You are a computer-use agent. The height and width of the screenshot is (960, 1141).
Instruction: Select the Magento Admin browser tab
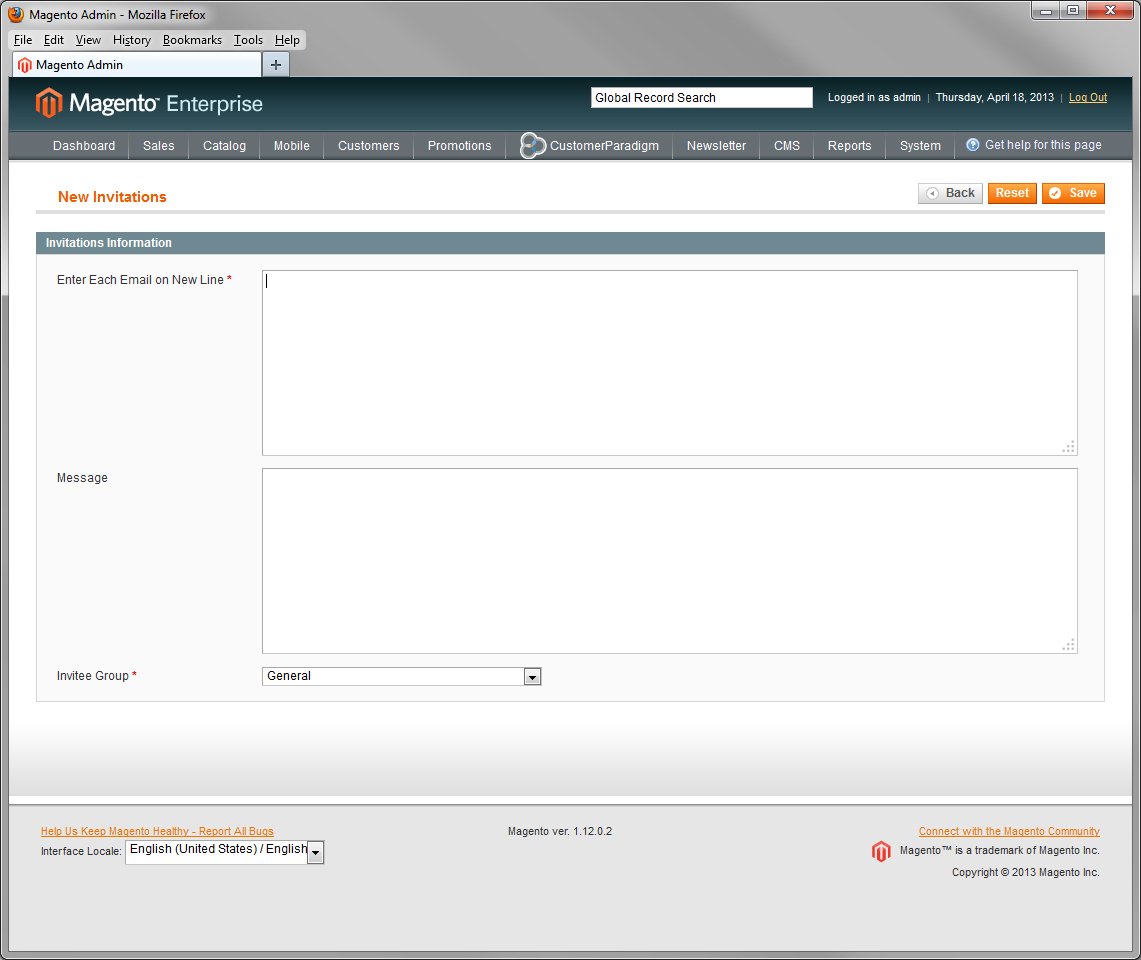pyautogui.click(x=137, y=65)
